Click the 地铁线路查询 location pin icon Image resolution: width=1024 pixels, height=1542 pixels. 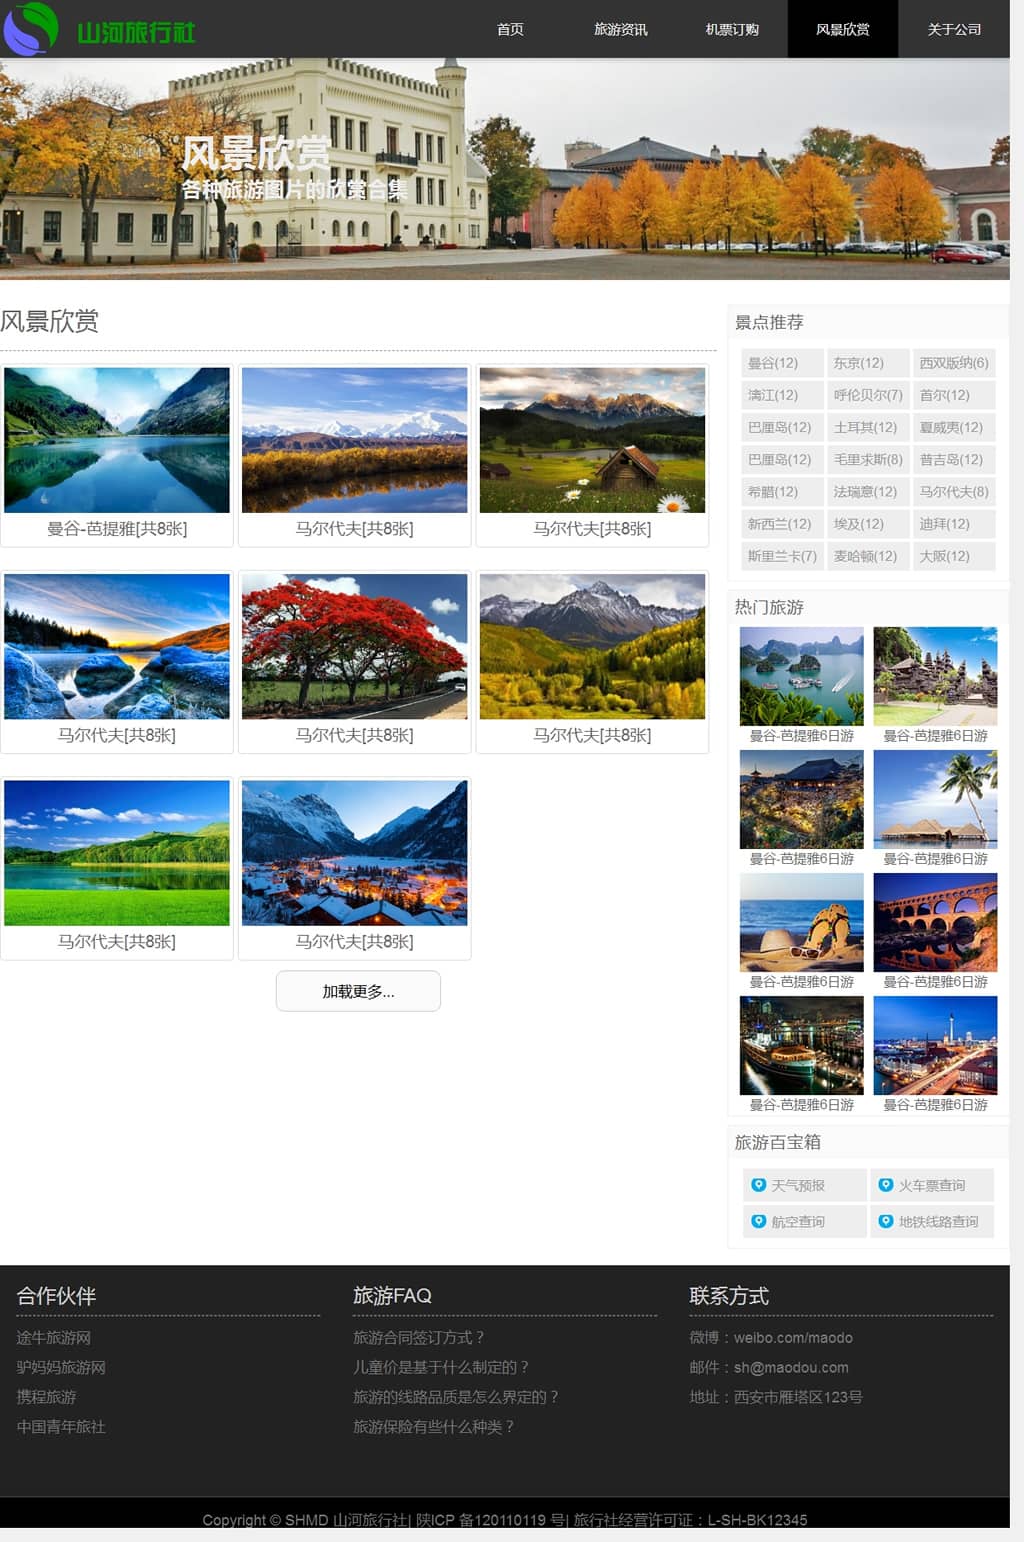885,1221
